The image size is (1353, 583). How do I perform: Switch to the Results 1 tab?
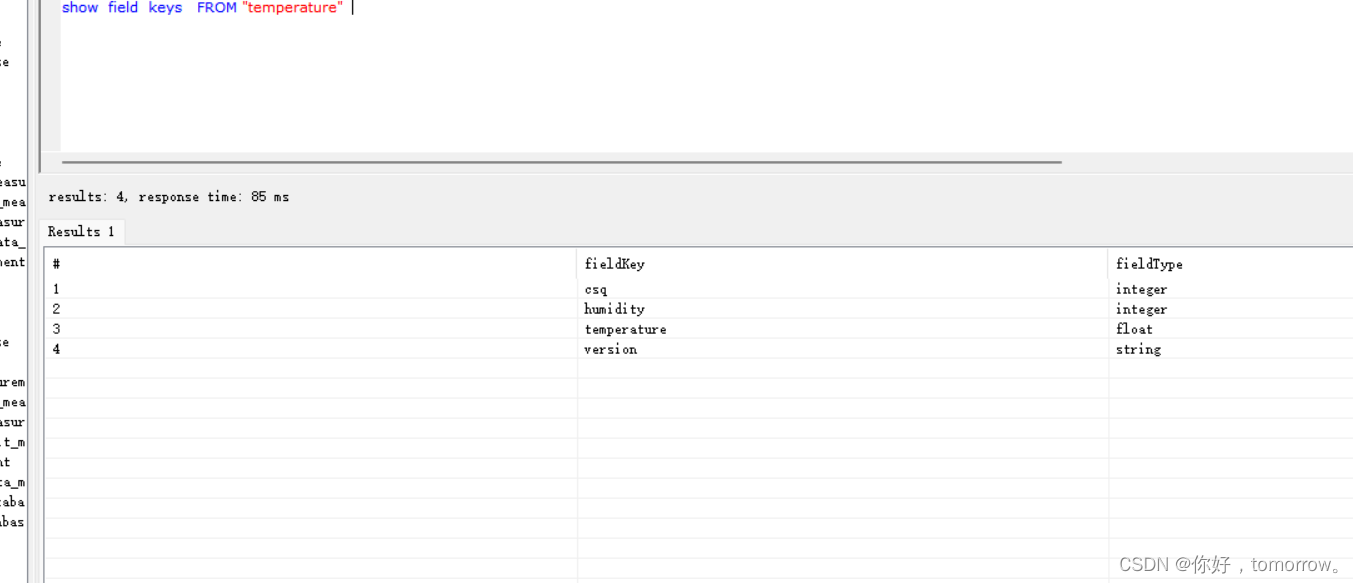click(x=80, y=231)
